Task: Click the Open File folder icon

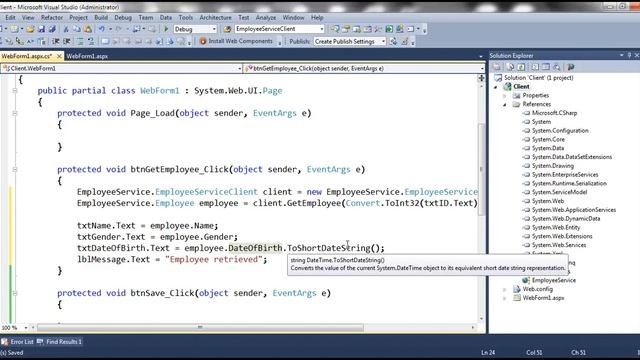Action: [30, 29]
